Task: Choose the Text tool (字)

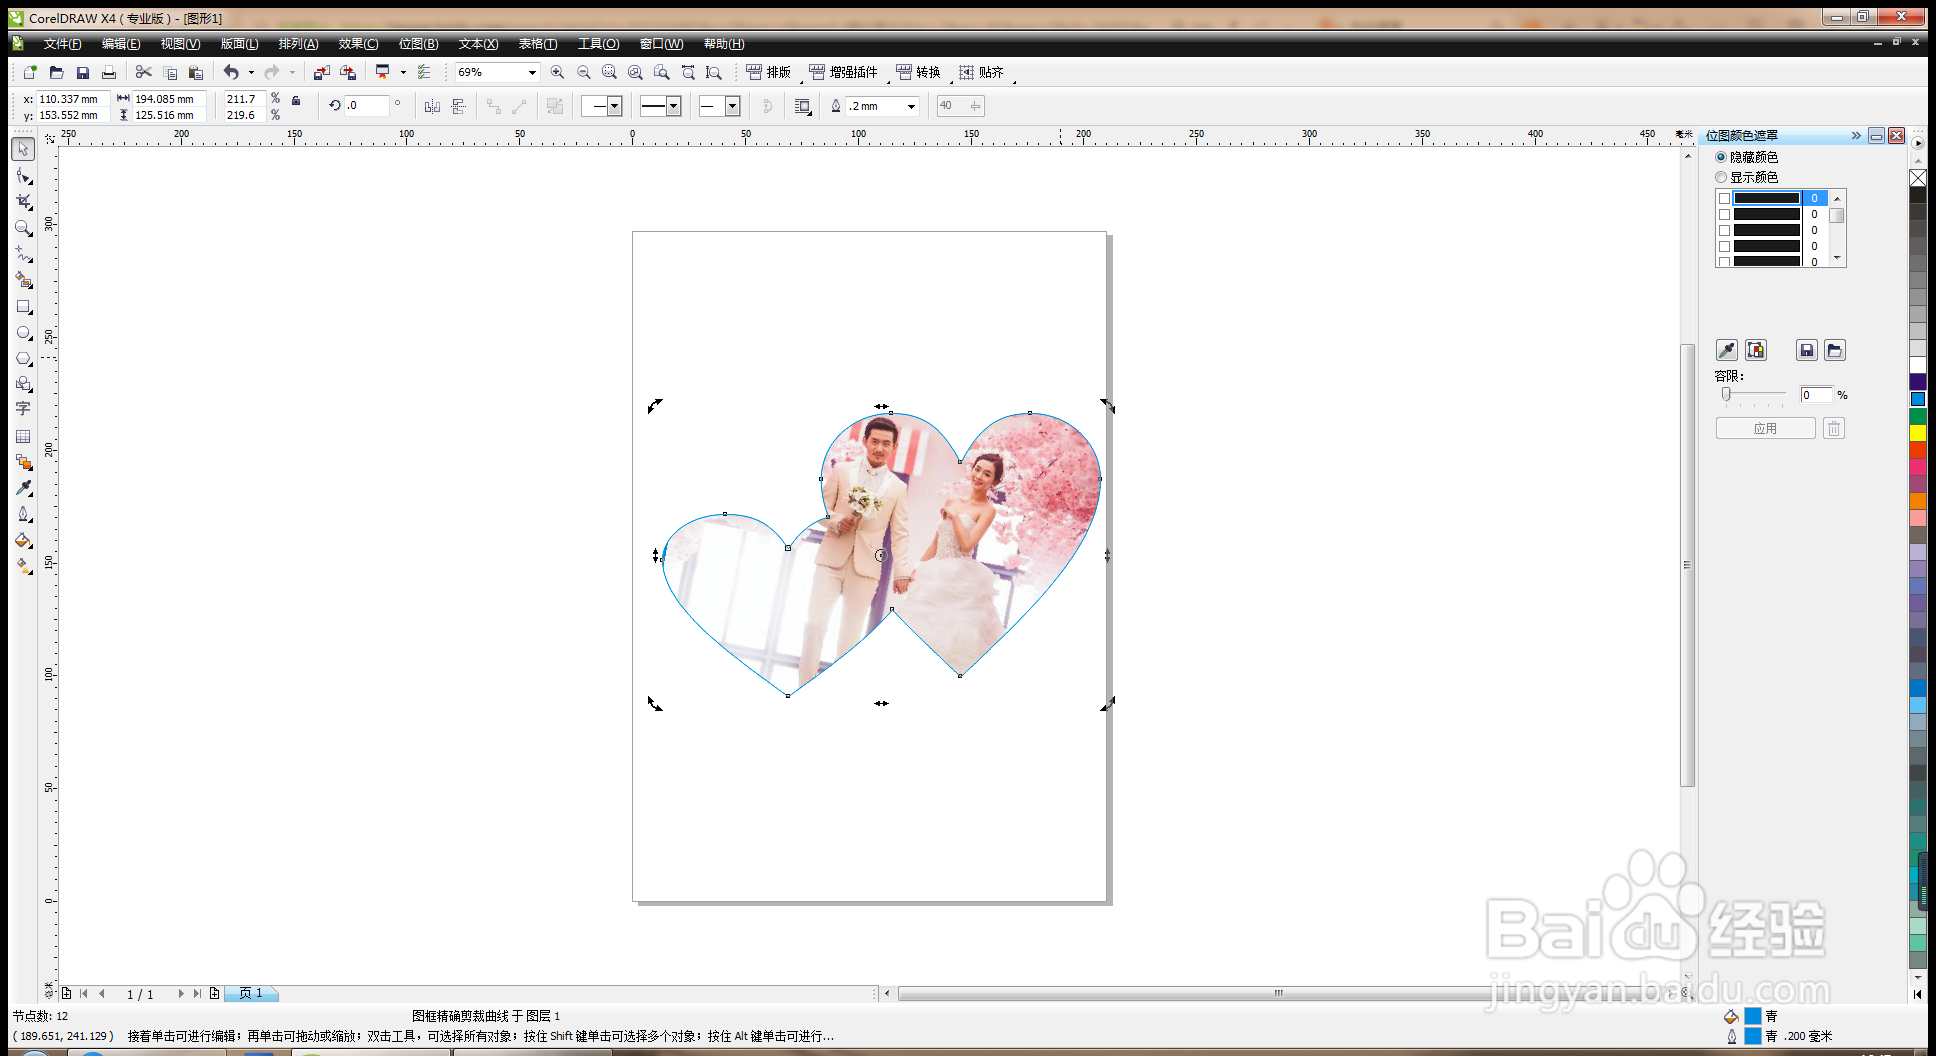Action: click(23, 409)
